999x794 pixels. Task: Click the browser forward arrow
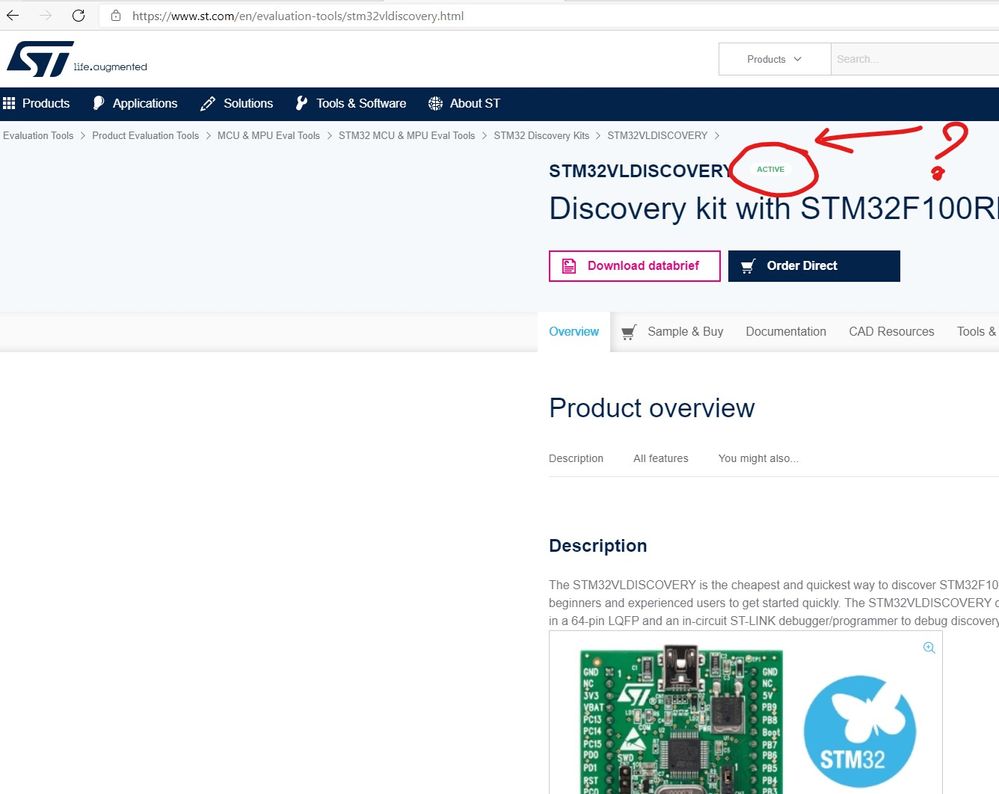click(45, 16)
